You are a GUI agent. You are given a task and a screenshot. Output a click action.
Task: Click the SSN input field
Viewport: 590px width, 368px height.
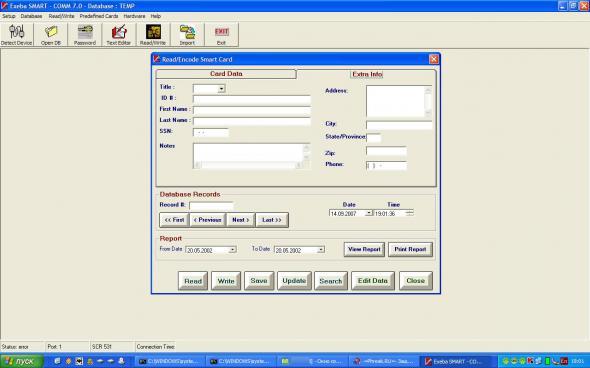click(x=211, y=132)
